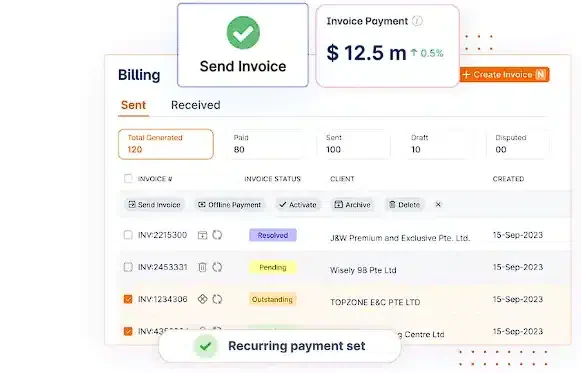Click the Archive action
The height and width of the screenshot is (373, 581).
352,204
